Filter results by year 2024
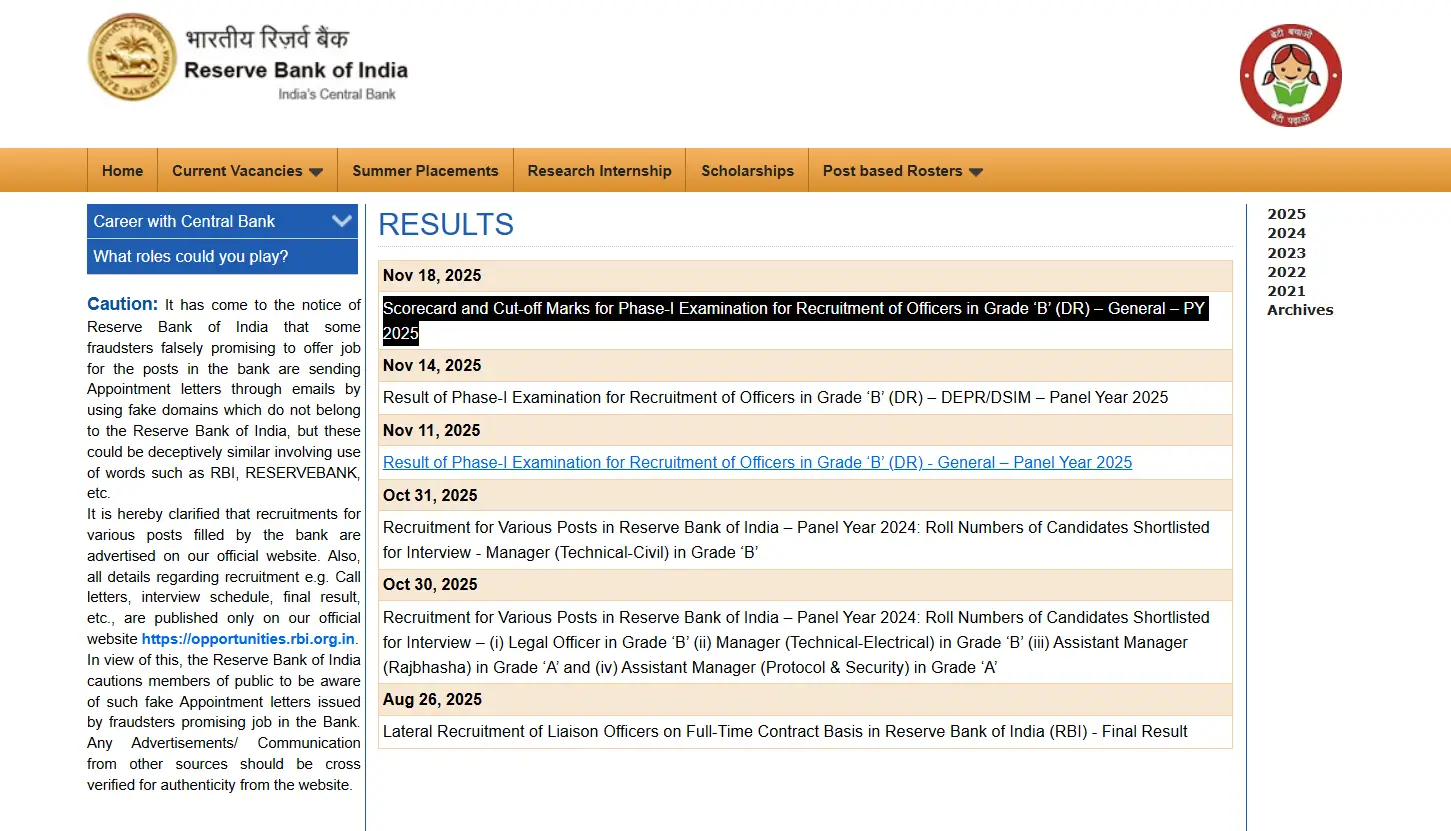The image size is (1451, 831). [x=1286, y=233]
